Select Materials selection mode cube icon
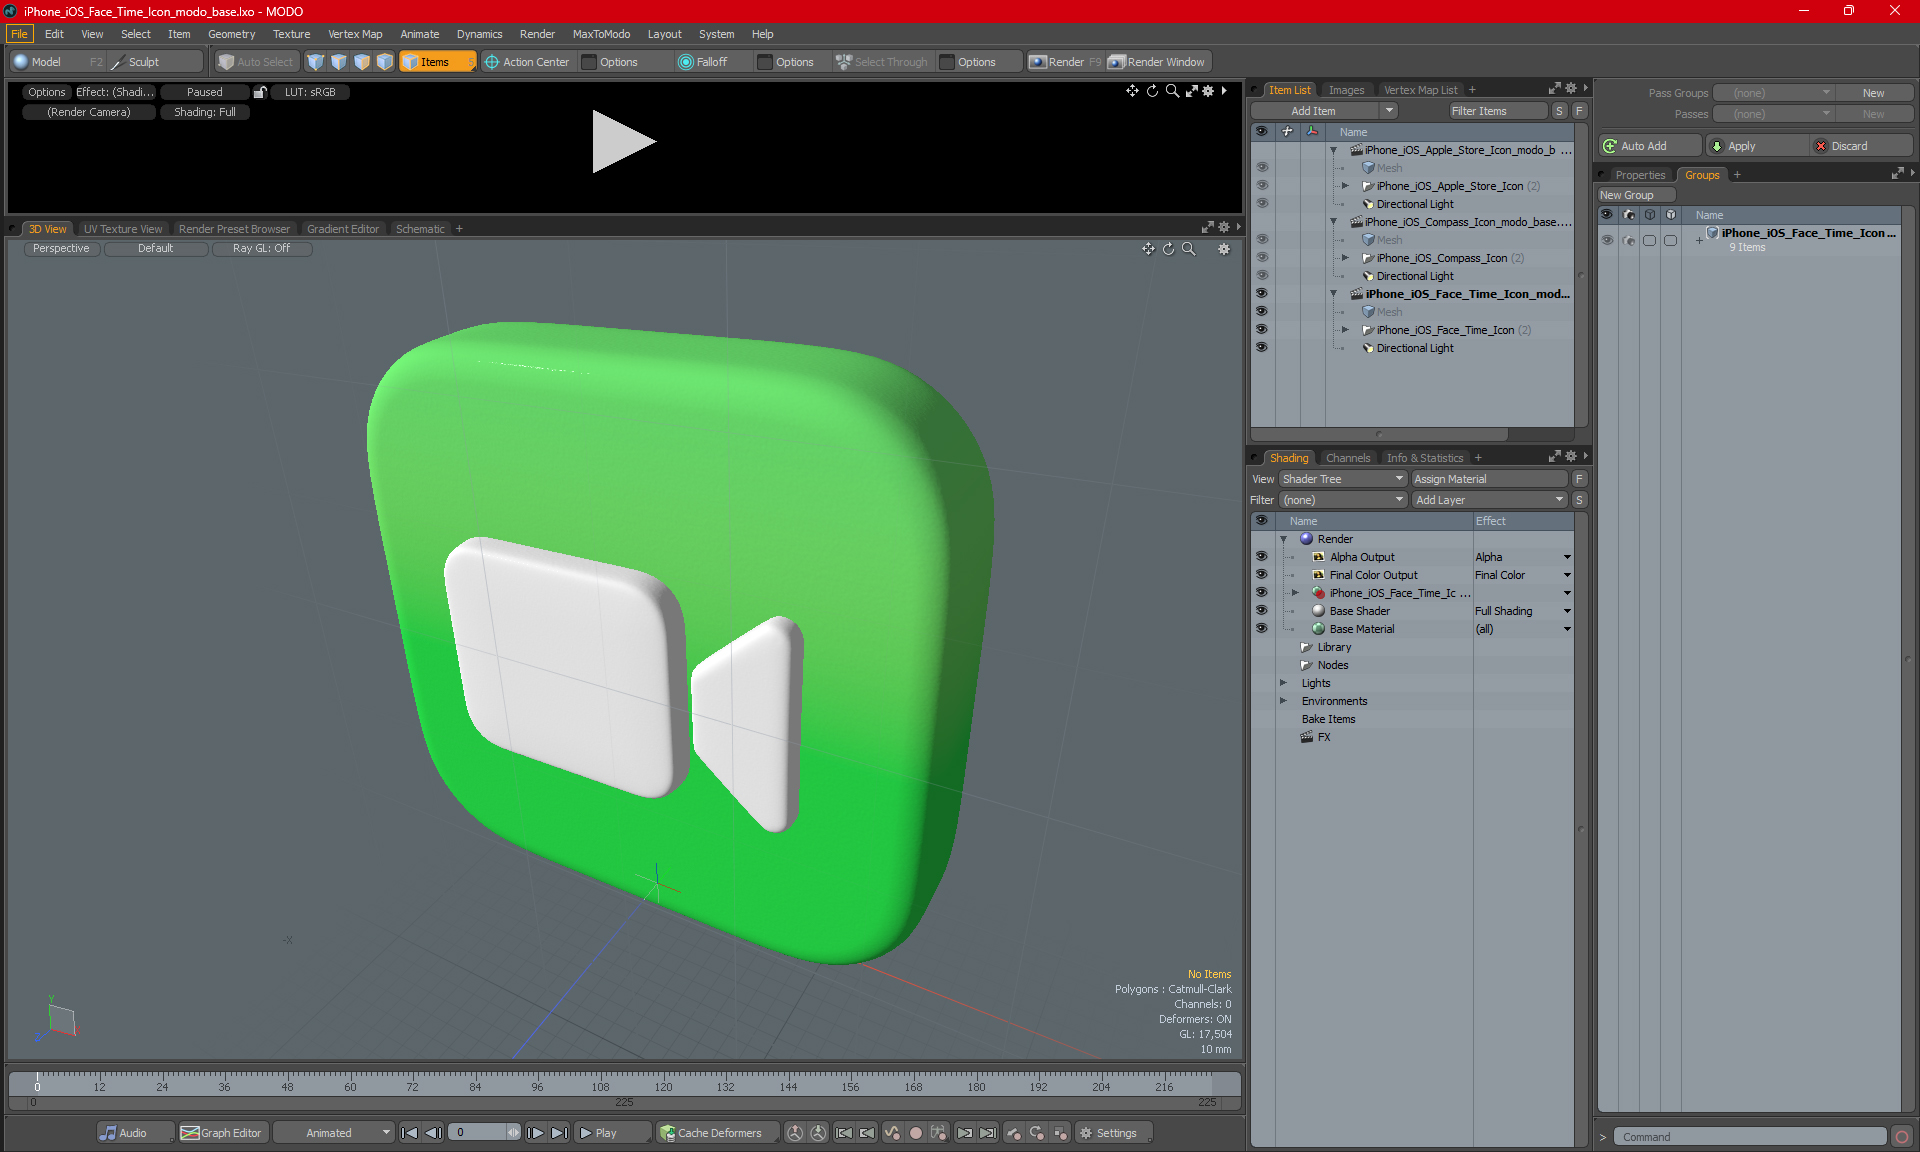 click(385, 62)
